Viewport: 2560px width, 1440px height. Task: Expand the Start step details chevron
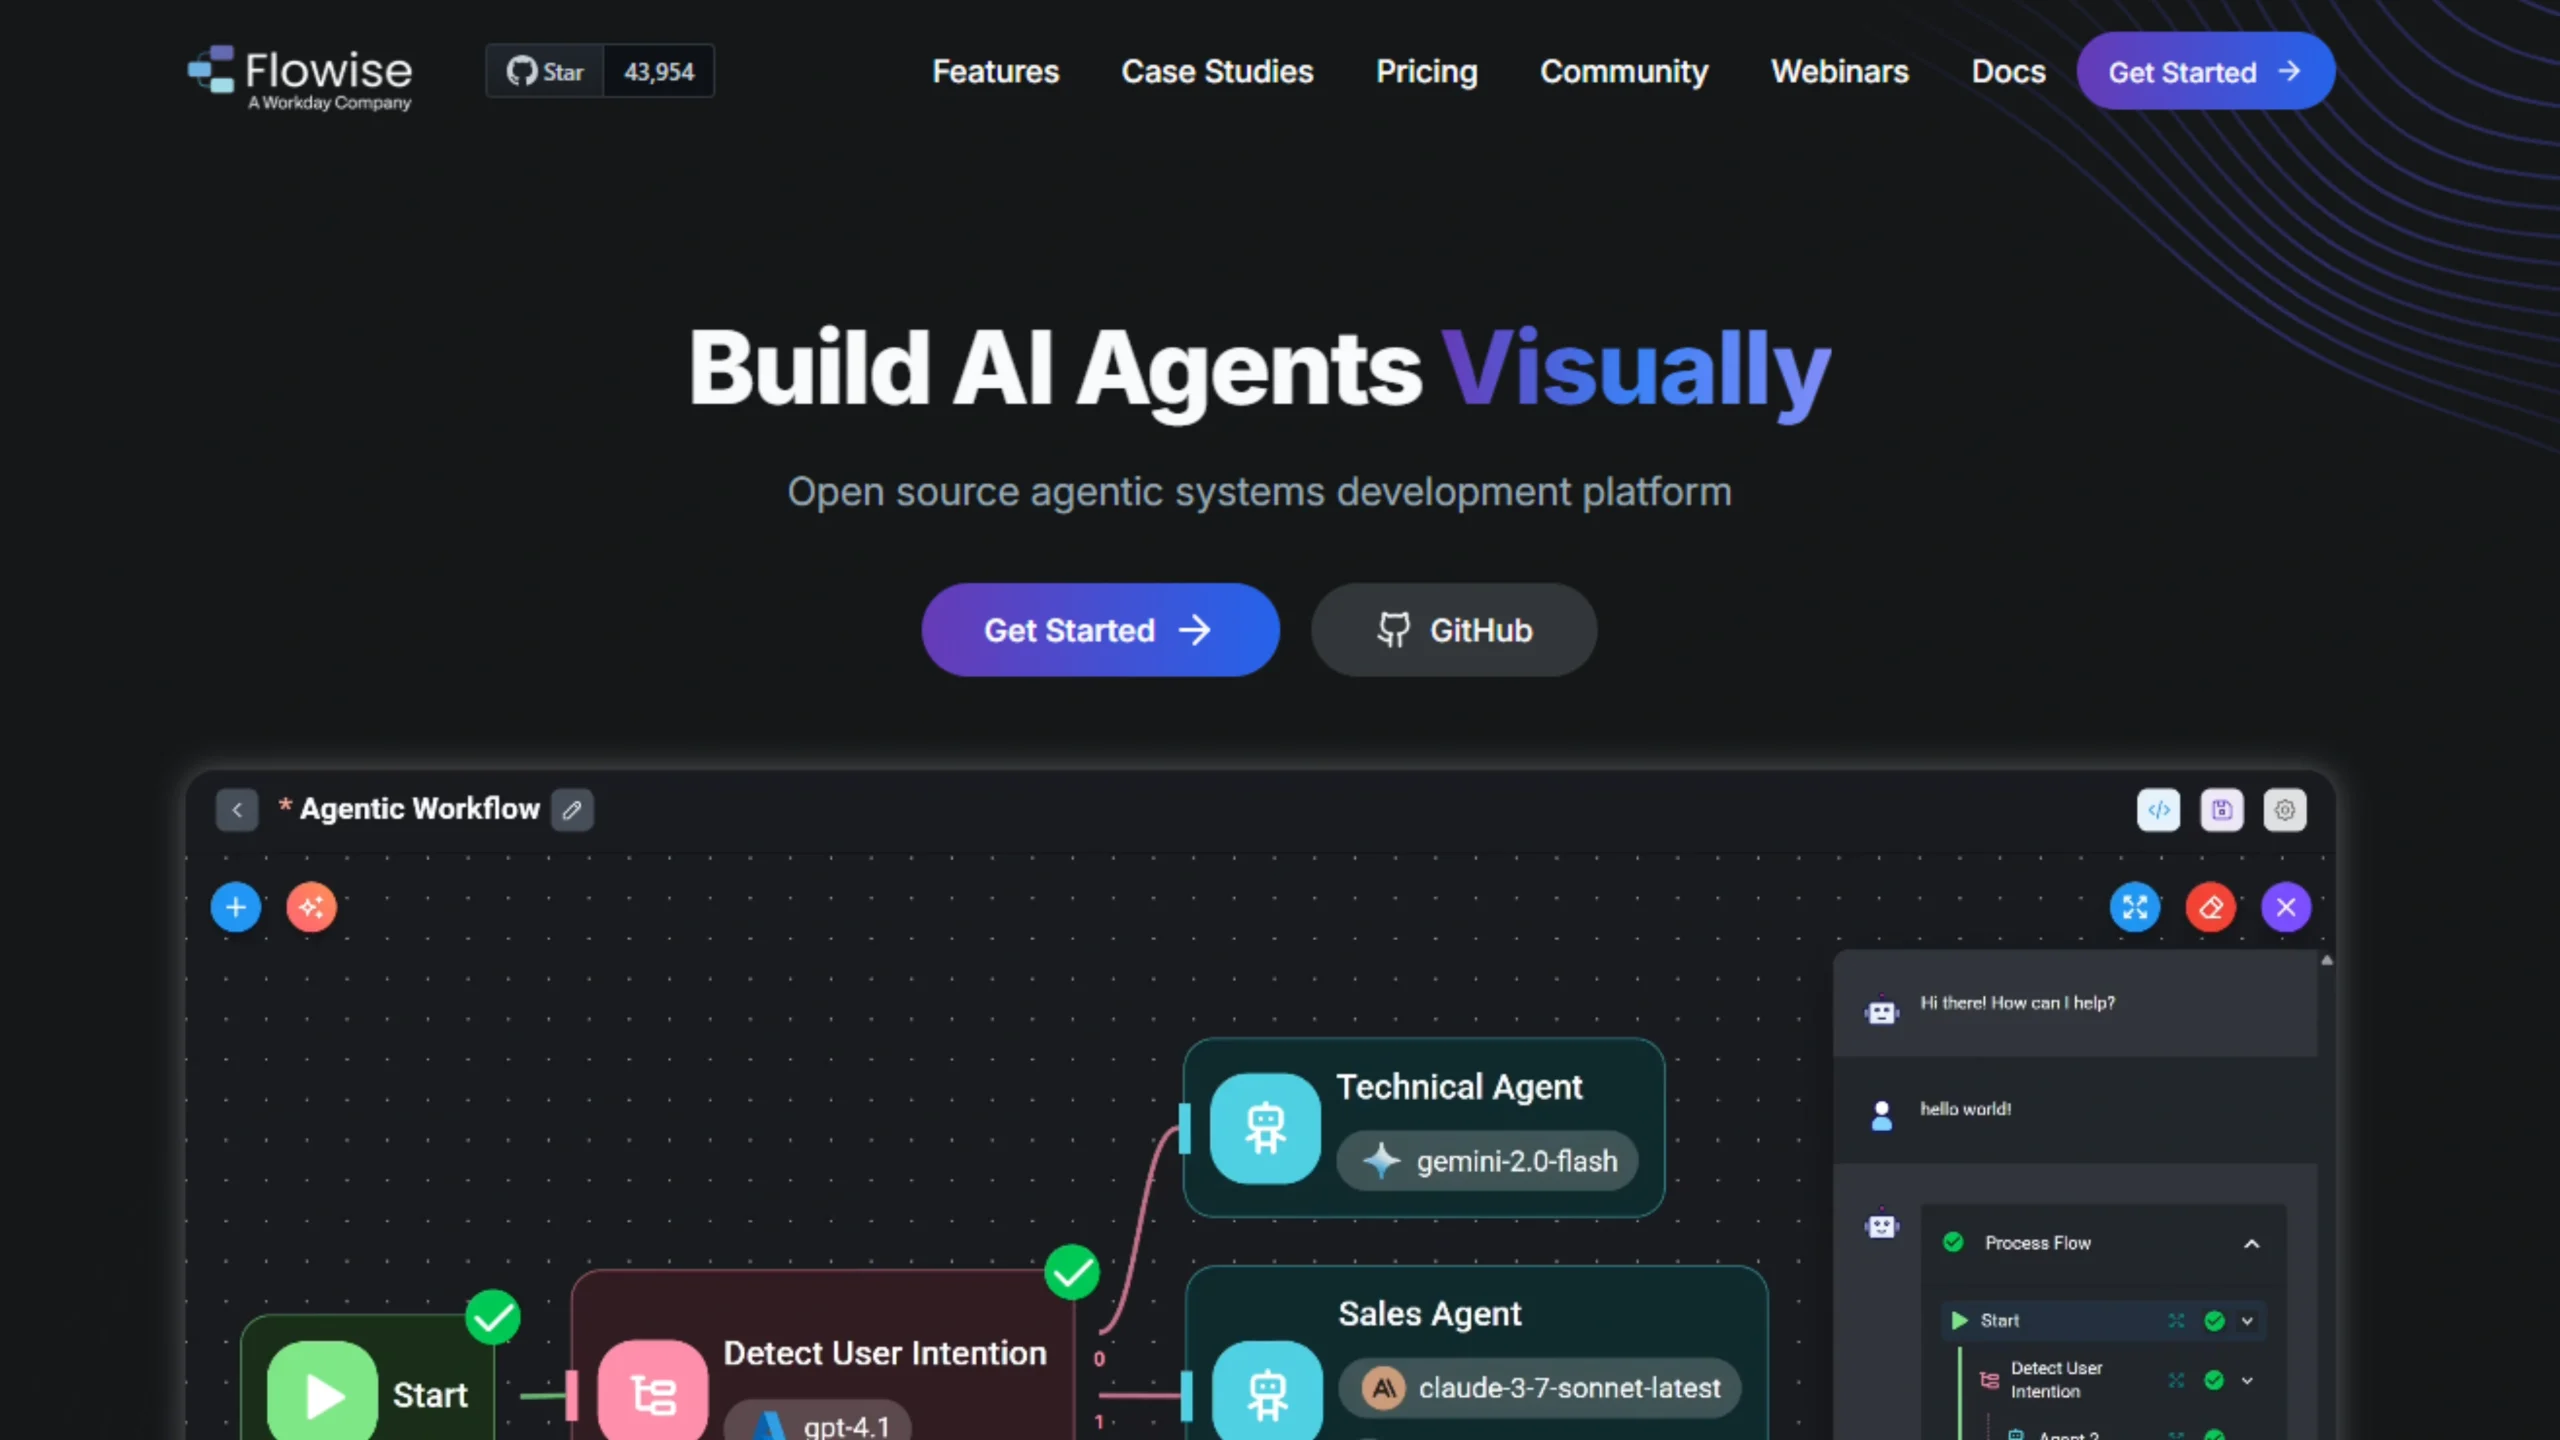click(2247, 1321)
